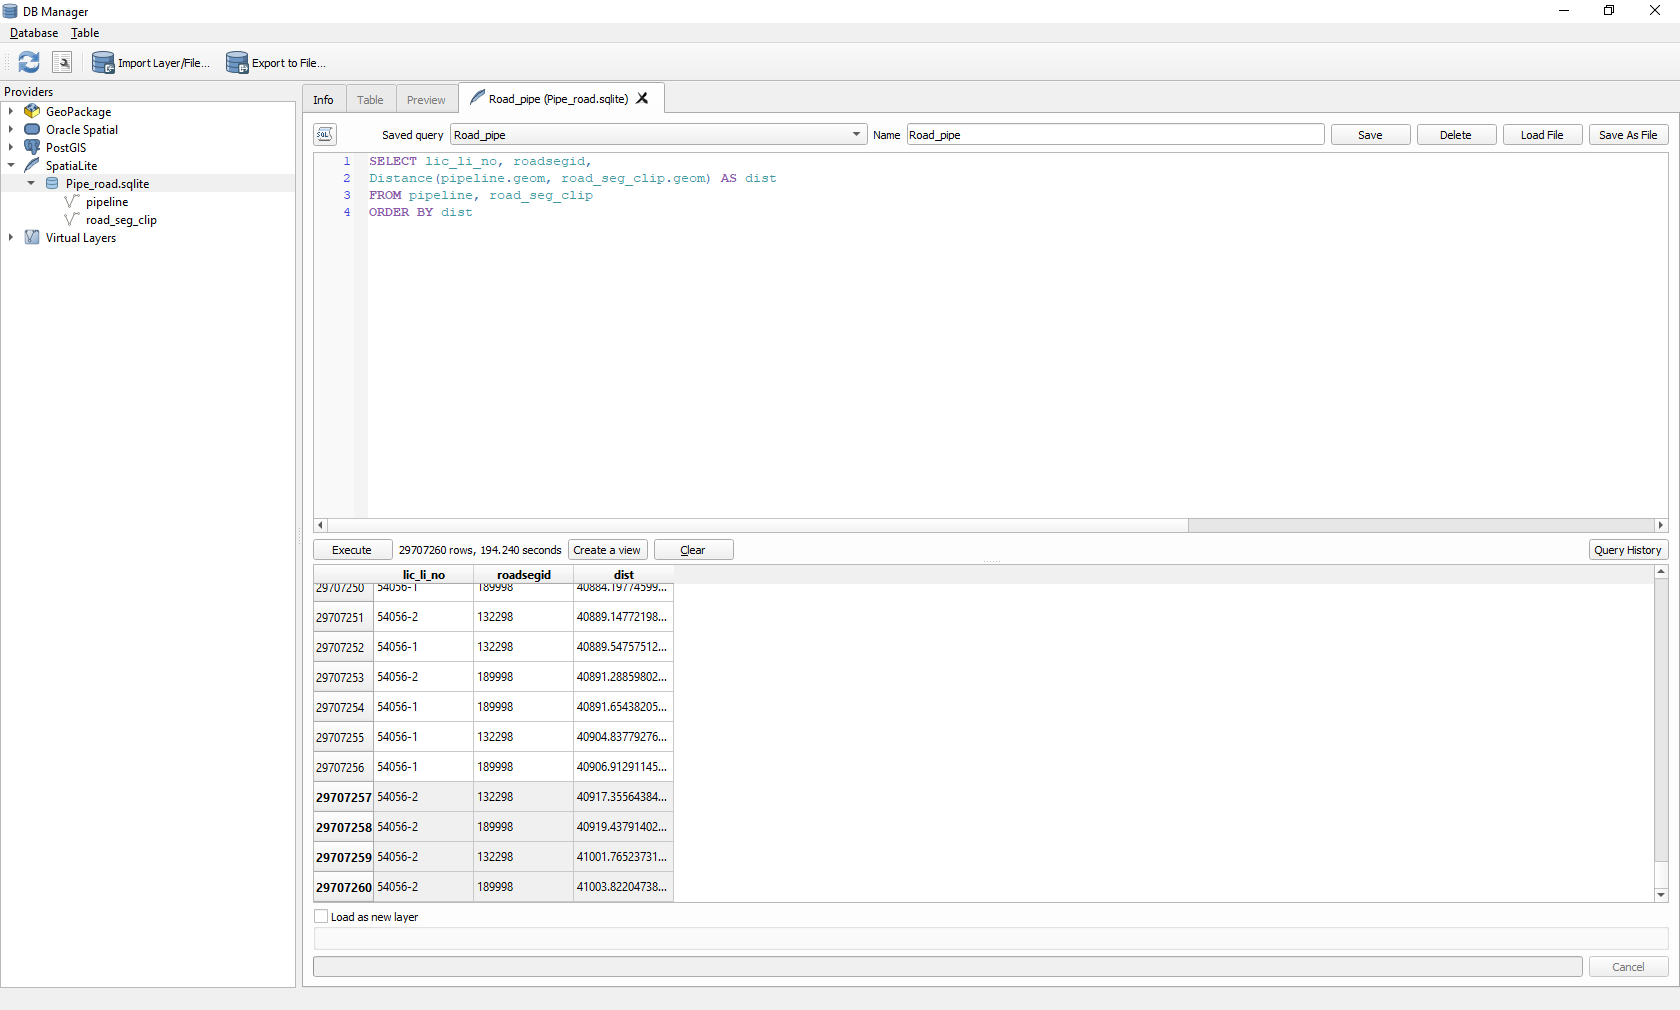The width and height of the screenshot is (1680, 1010).
Task: Switch to the Preview tab
Action: coord(426,99)
